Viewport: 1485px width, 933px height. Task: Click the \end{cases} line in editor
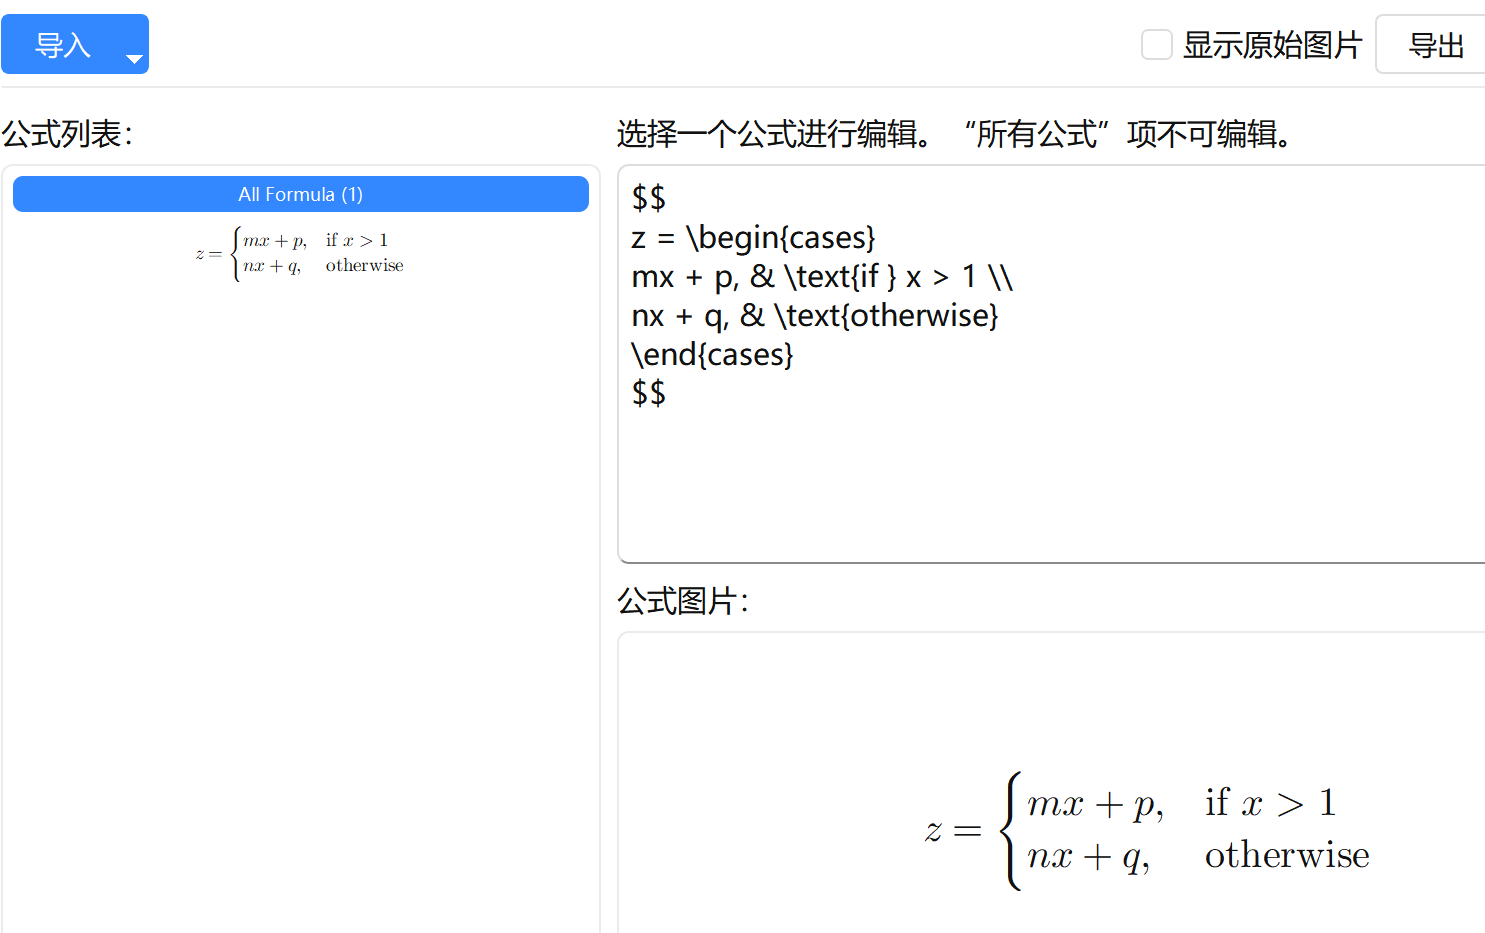[712, 355]
